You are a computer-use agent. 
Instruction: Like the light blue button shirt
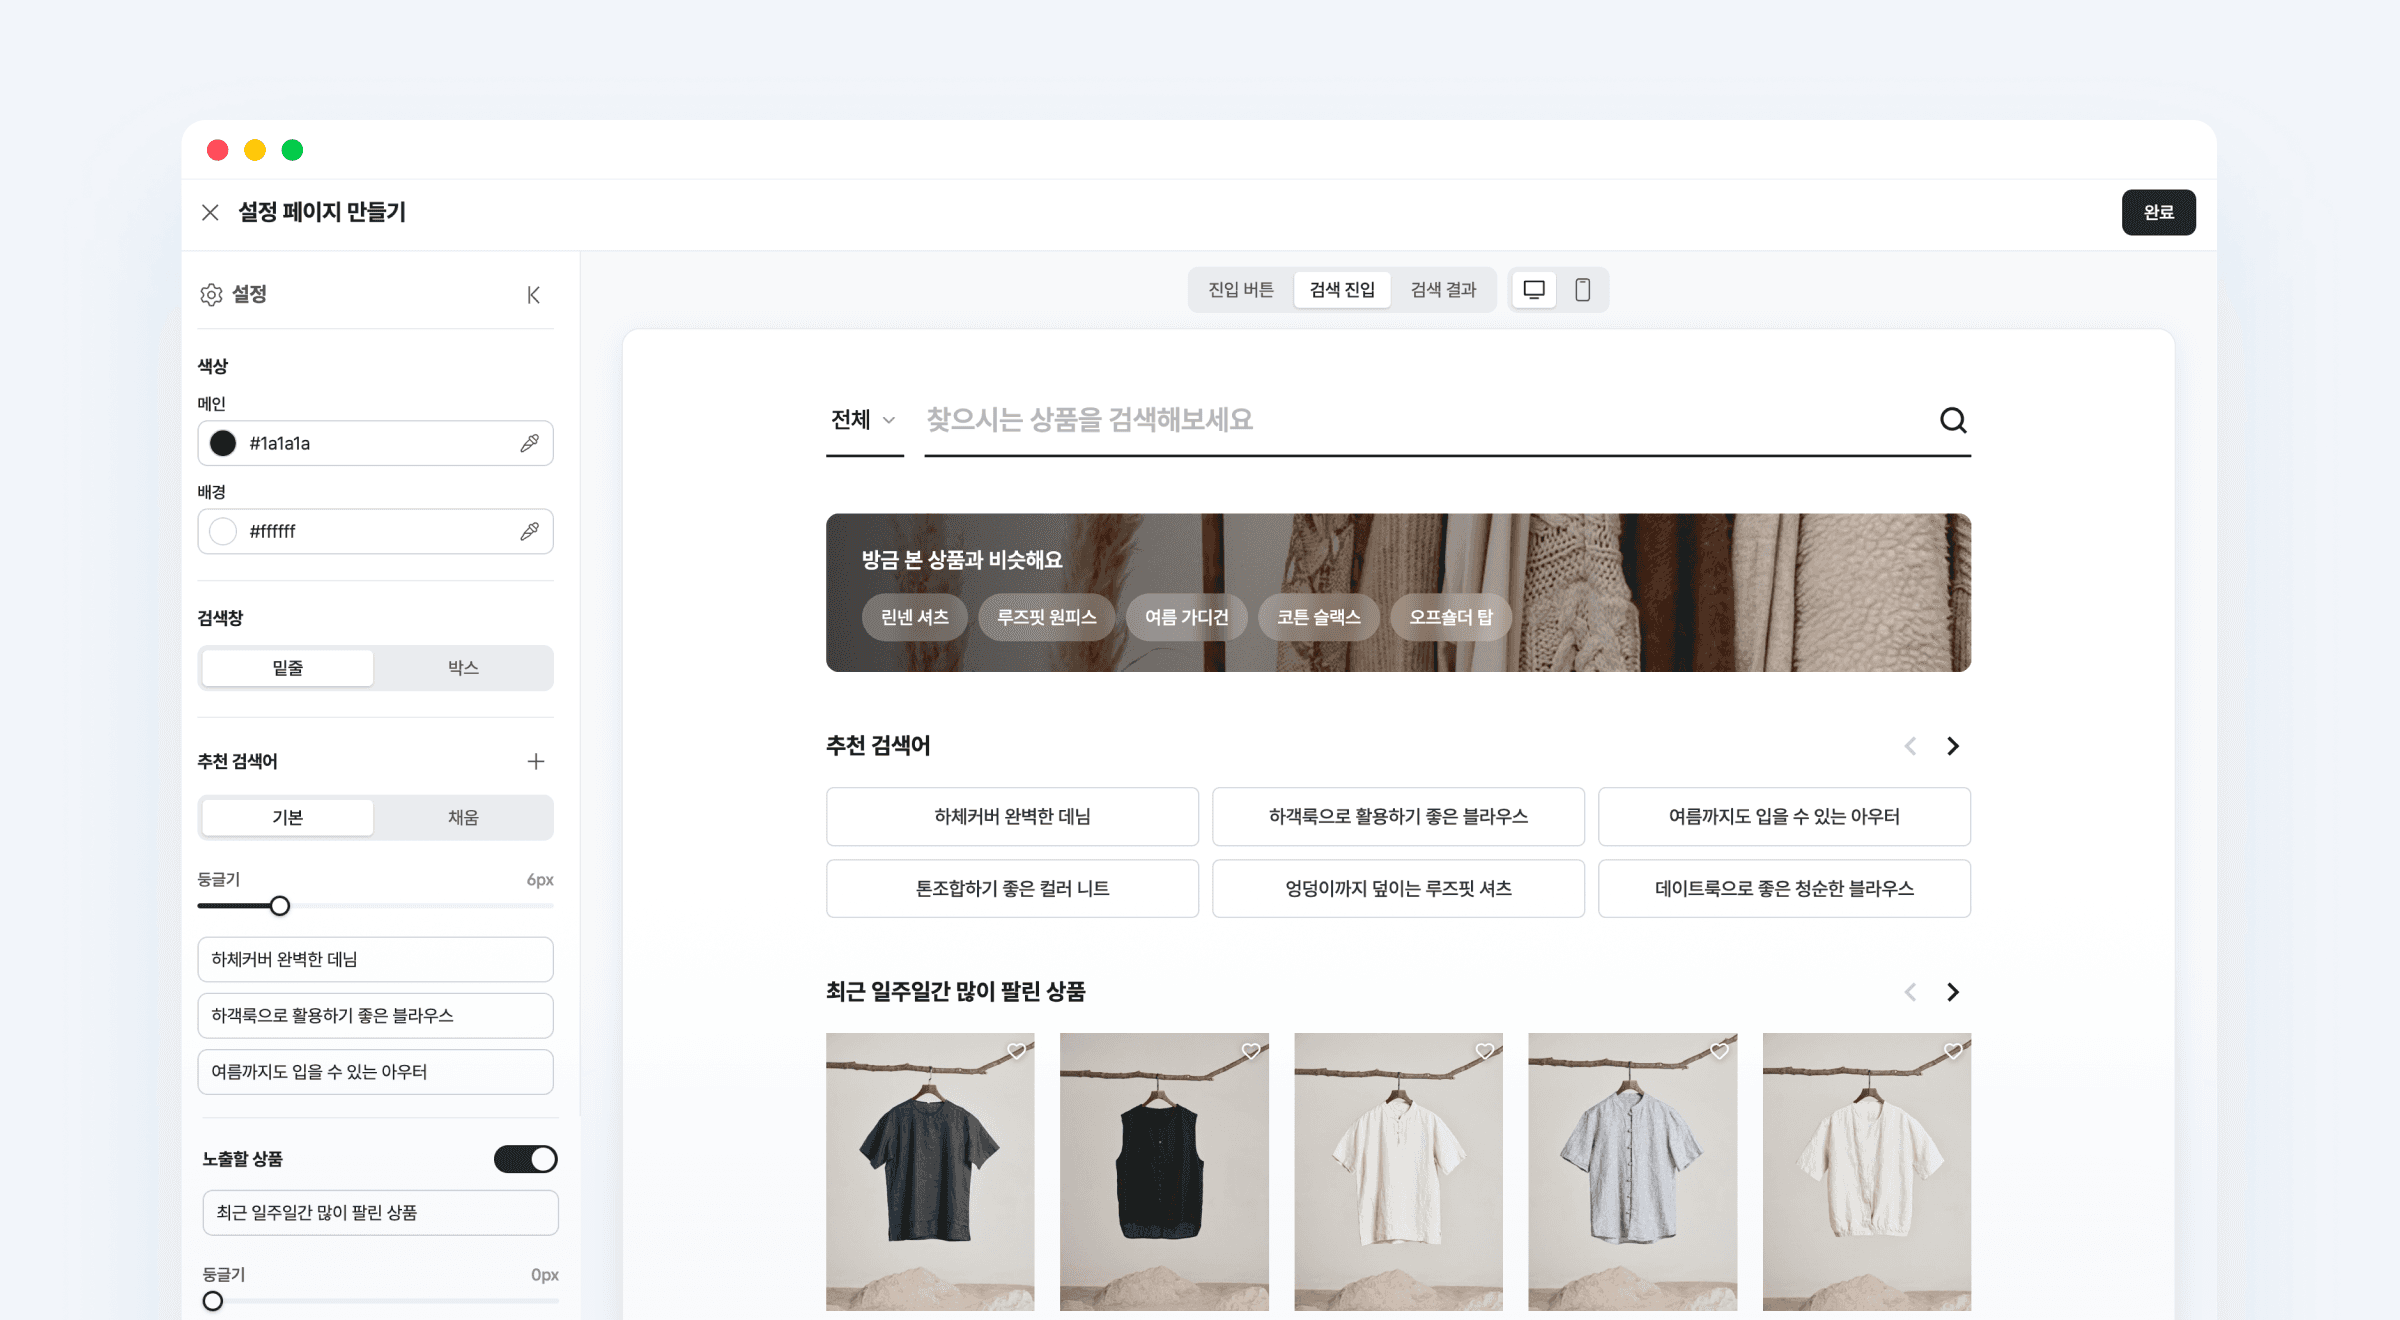click(x=1719, y=1051)
